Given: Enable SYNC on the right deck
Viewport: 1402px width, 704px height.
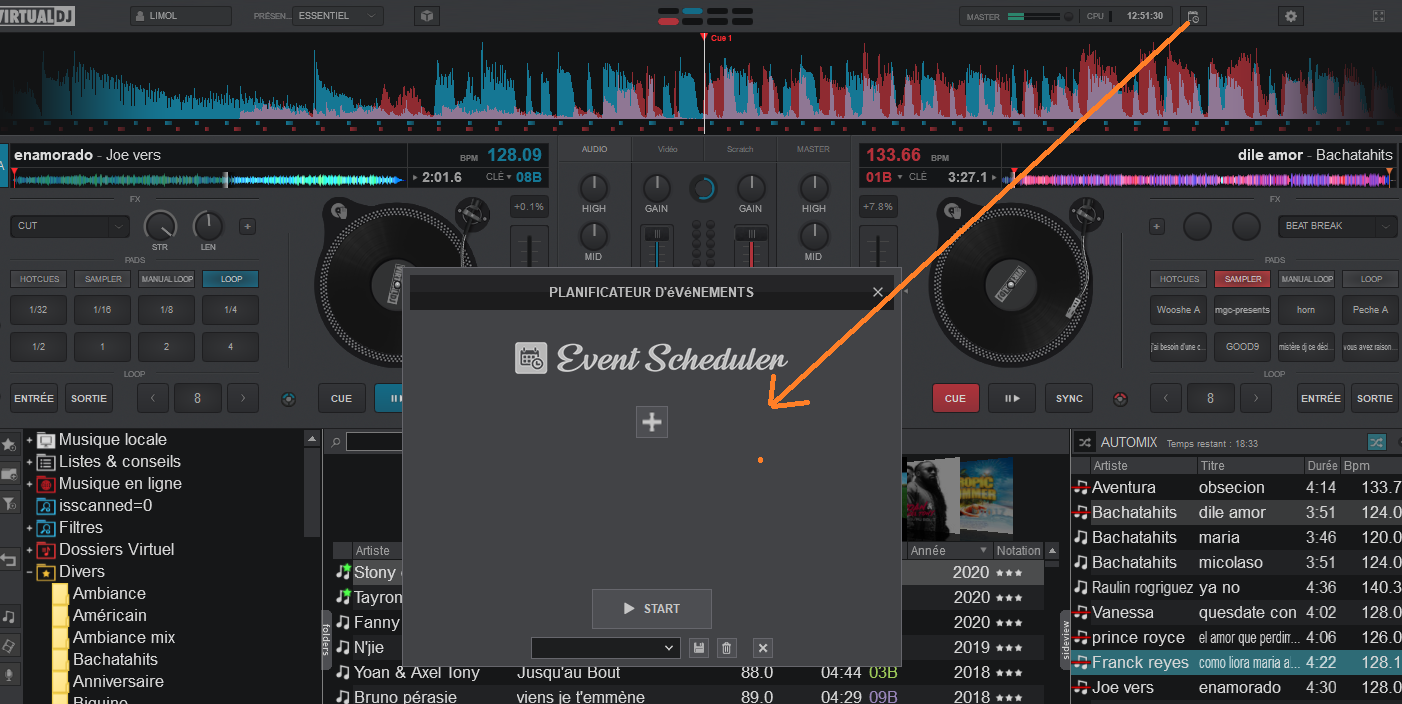Looking at the screenshot, I should coord(1069,398).
